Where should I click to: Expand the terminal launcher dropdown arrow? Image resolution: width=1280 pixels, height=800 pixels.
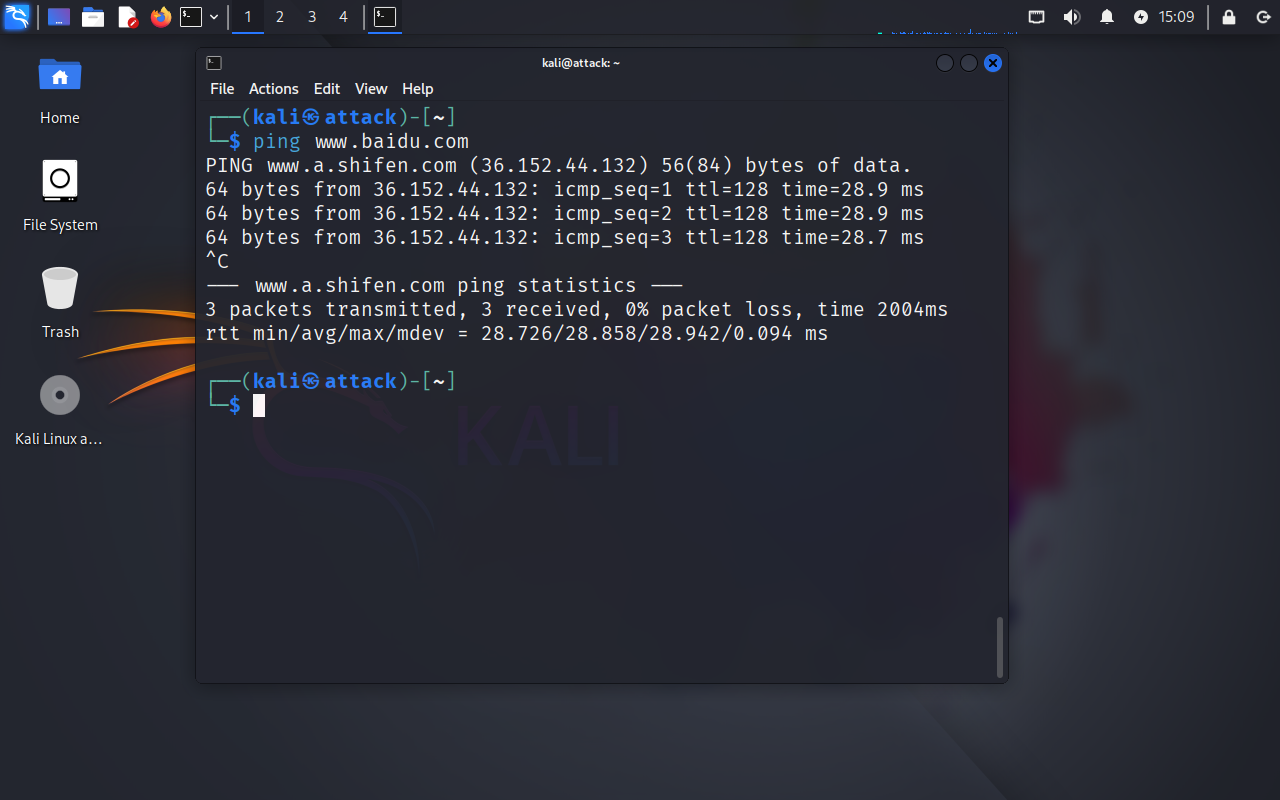(x=214, y=17)
